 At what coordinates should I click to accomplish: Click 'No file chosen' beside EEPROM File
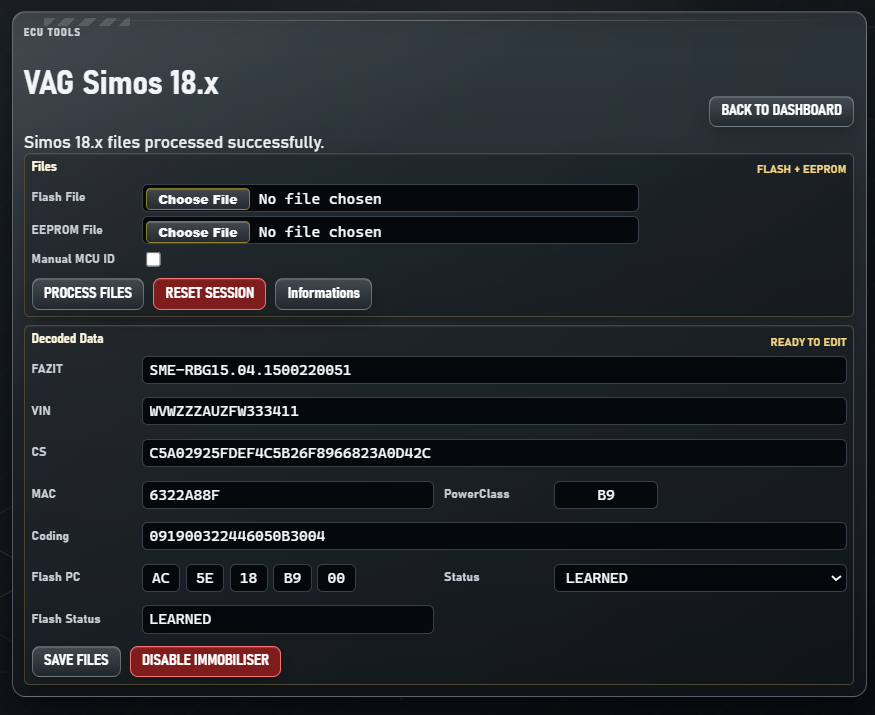[320, 232]
